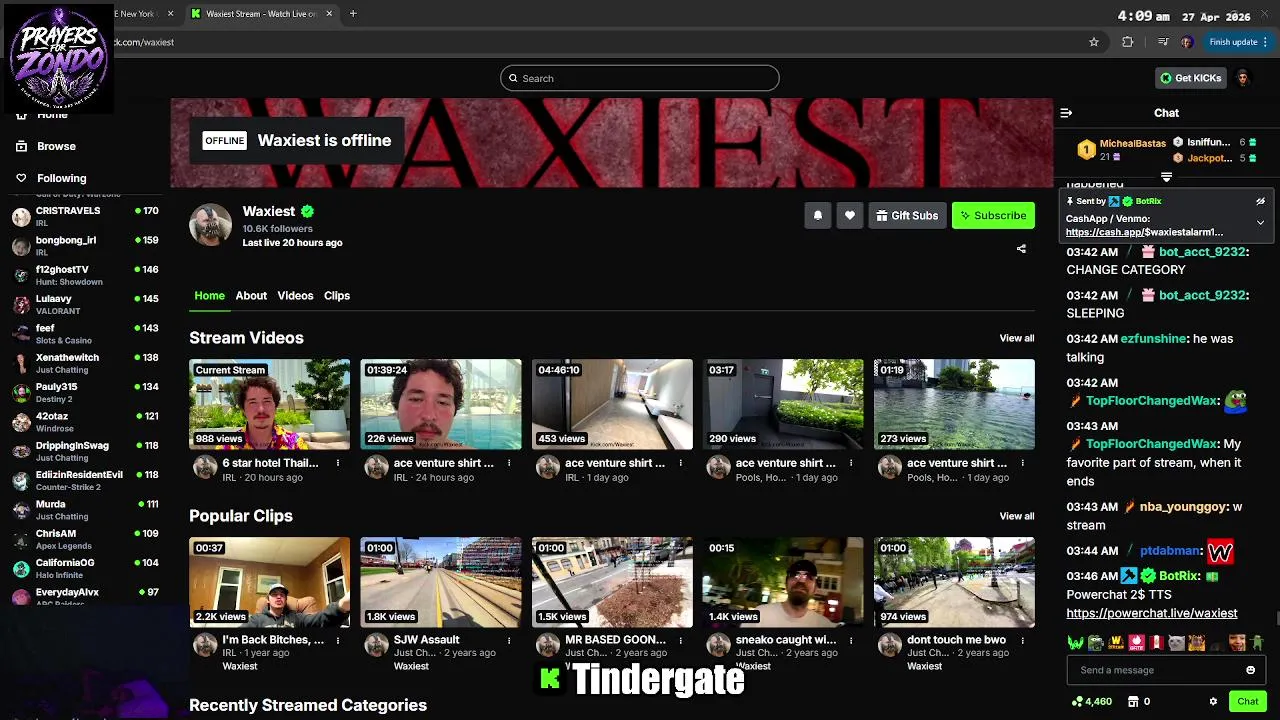
Task: Close the Waxiest Stream browser tab
Action: (x=329, y=14)
